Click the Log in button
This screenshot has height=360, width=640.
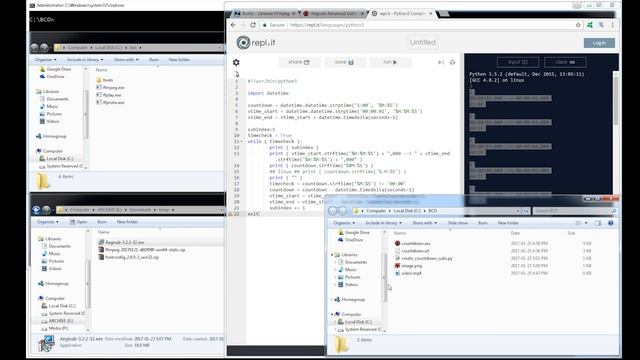pos(599,43)
